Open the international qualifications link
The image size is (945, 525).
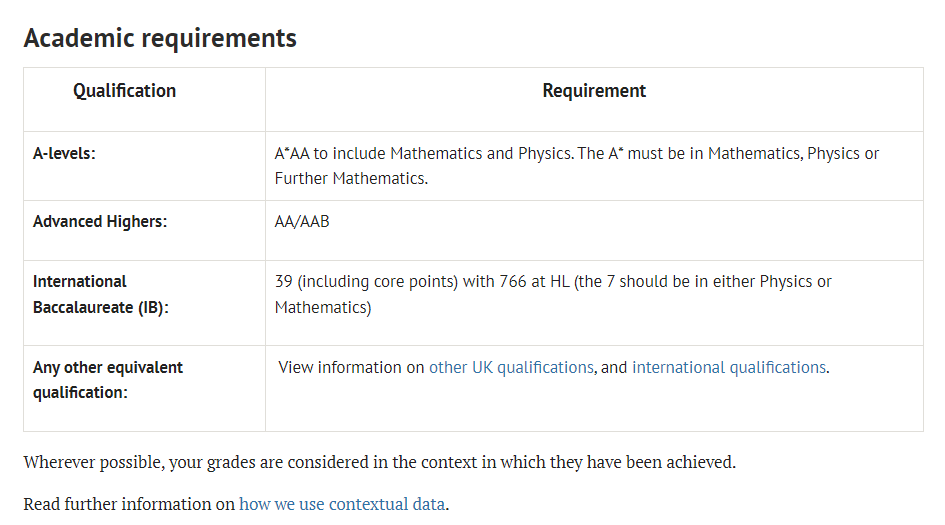[729, 367]
